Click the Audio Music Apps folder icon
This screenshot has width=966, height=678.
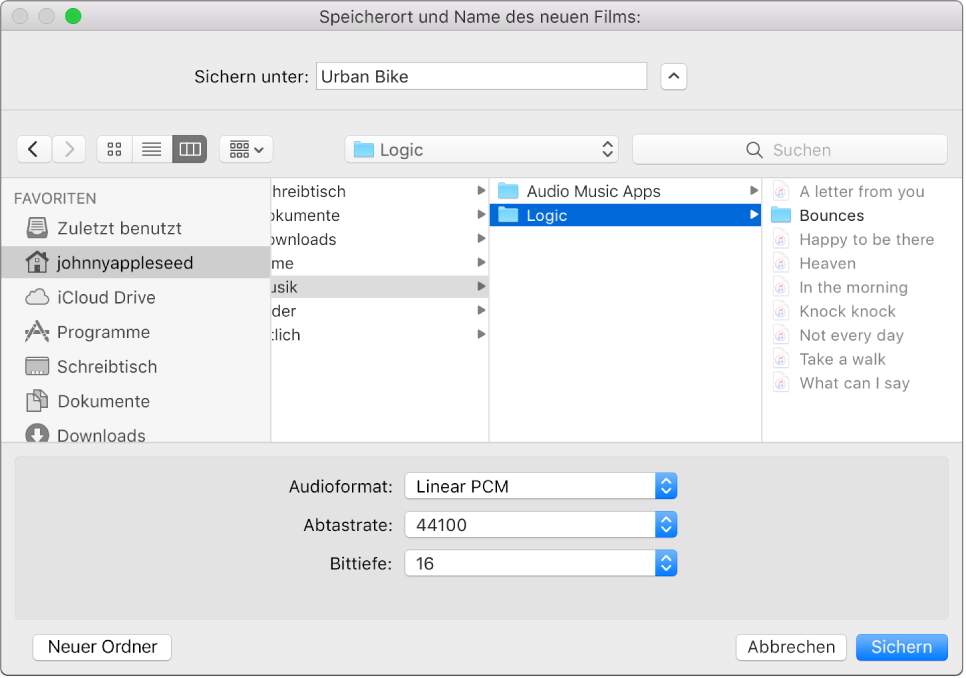point(508,191)
